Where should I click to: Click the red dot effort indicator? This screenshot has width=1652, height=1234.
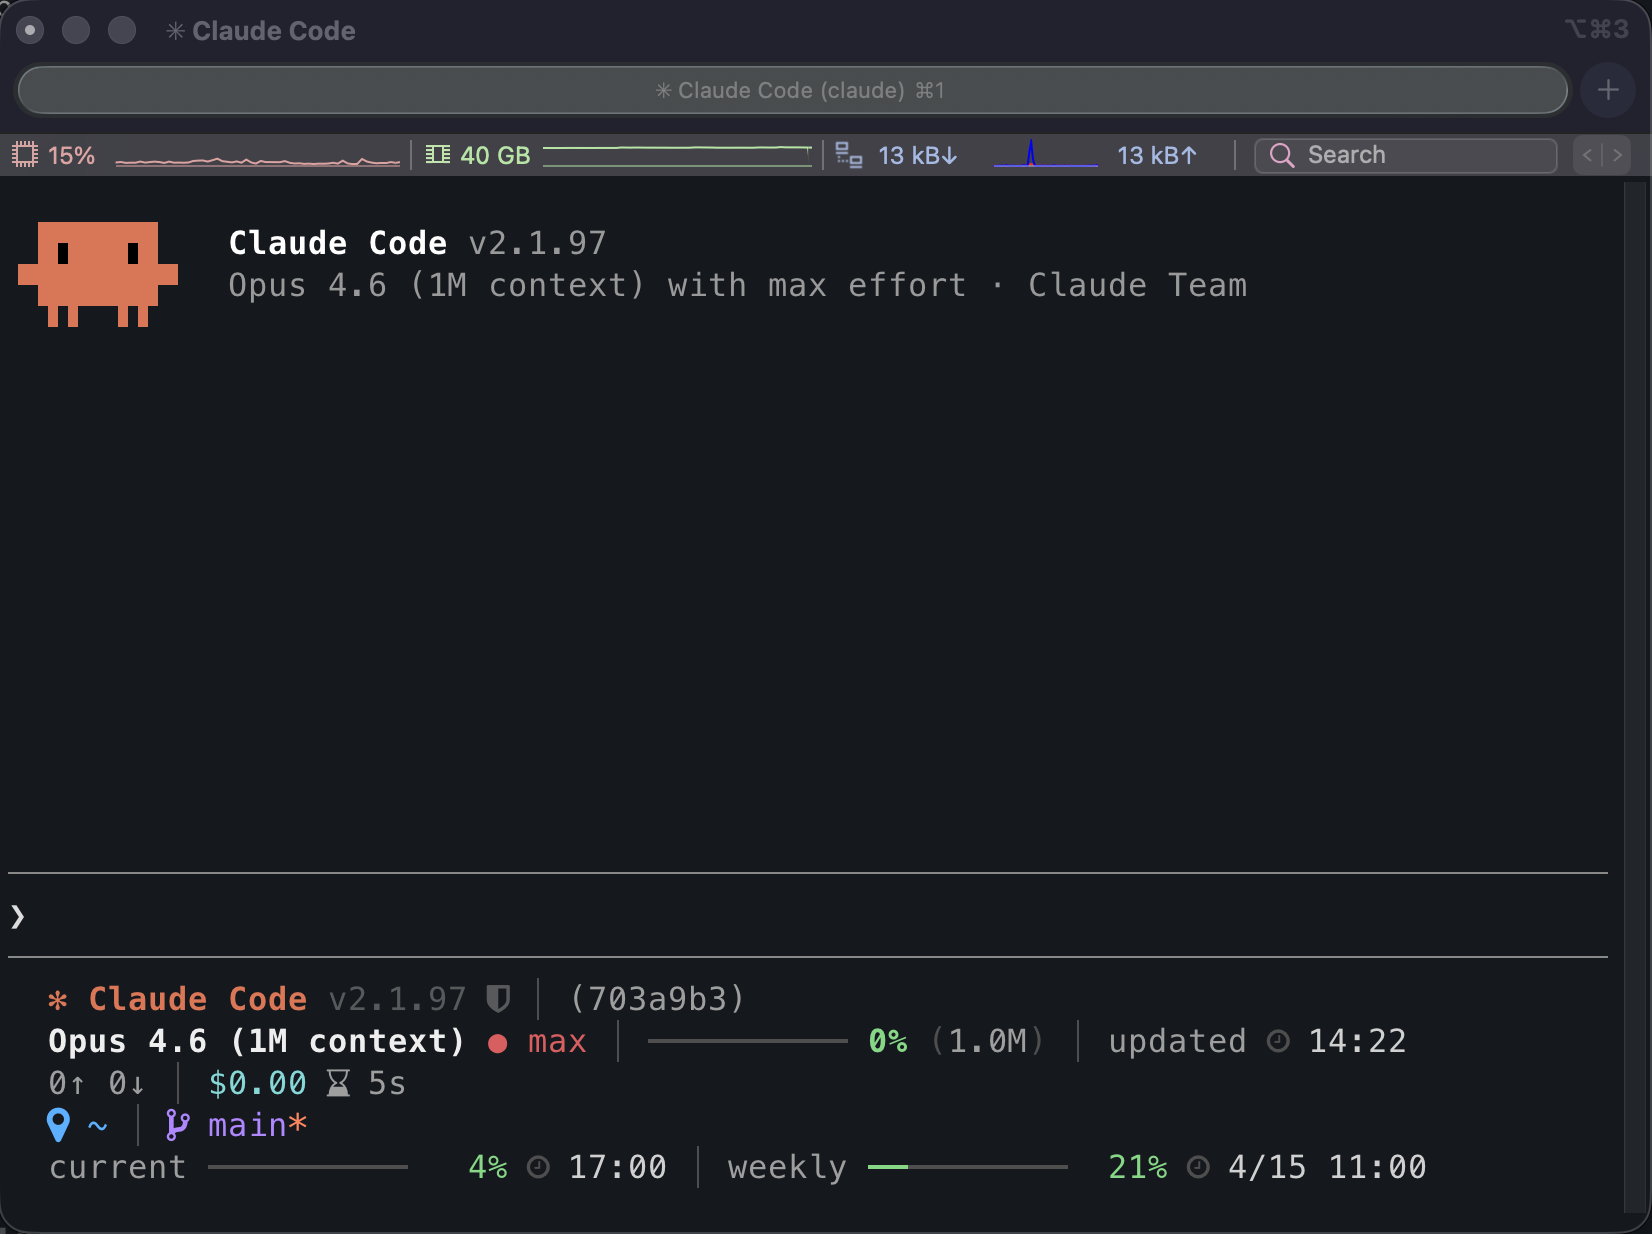click(x=497, y=1043)
